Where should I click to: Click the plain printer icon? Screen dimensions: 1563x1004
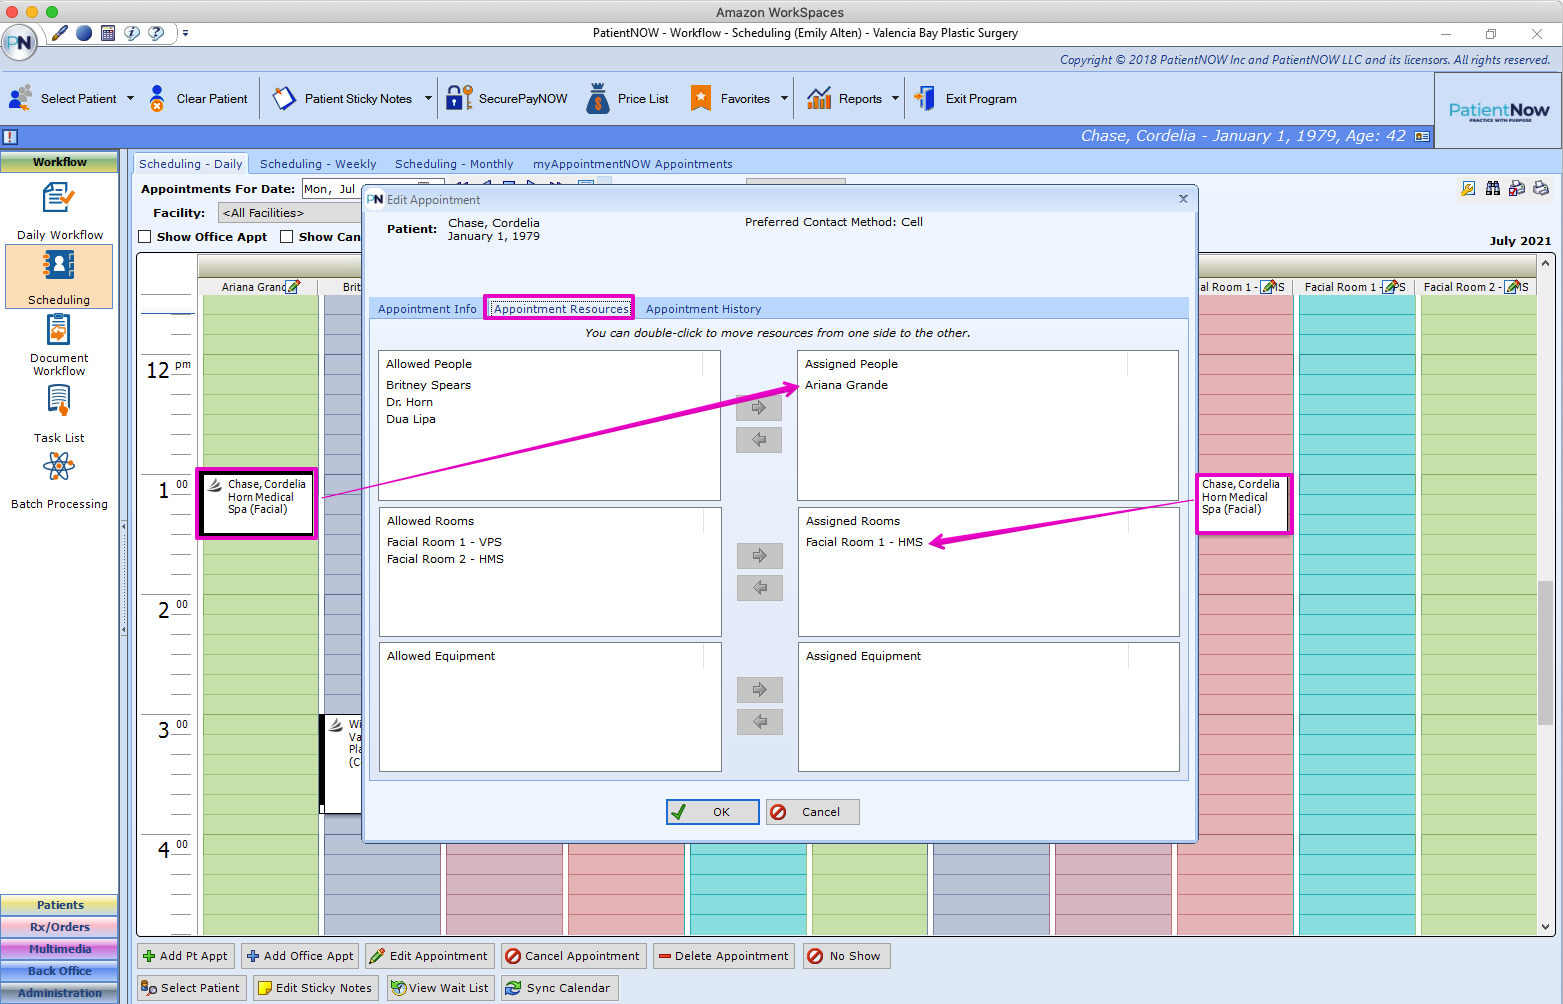coord(1541,188)
